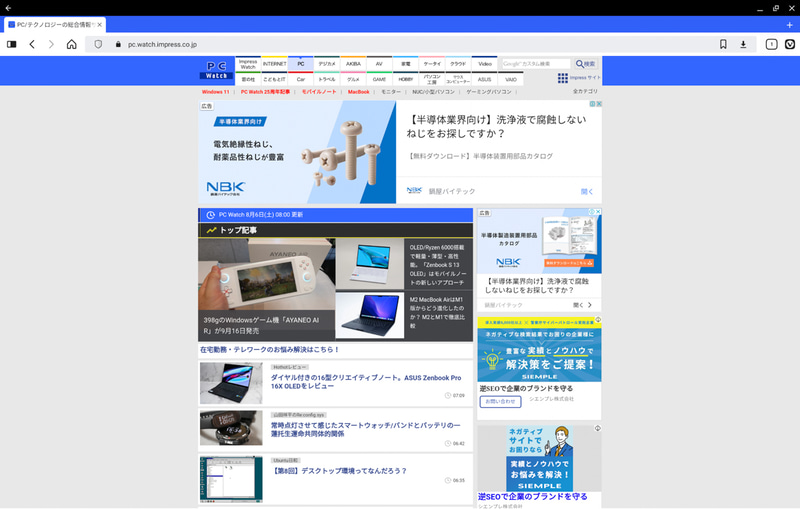Open the Vivaldi menu icon

[790, 44]
